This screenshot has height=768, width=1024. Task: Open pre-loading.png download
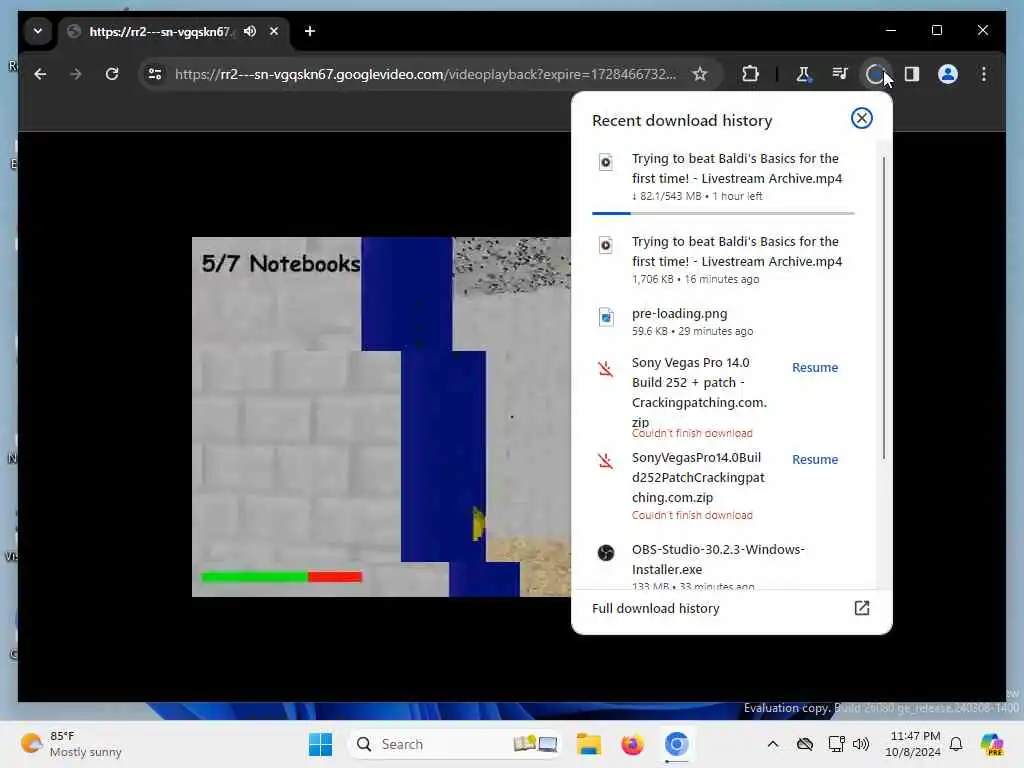(x=723, y=321)
